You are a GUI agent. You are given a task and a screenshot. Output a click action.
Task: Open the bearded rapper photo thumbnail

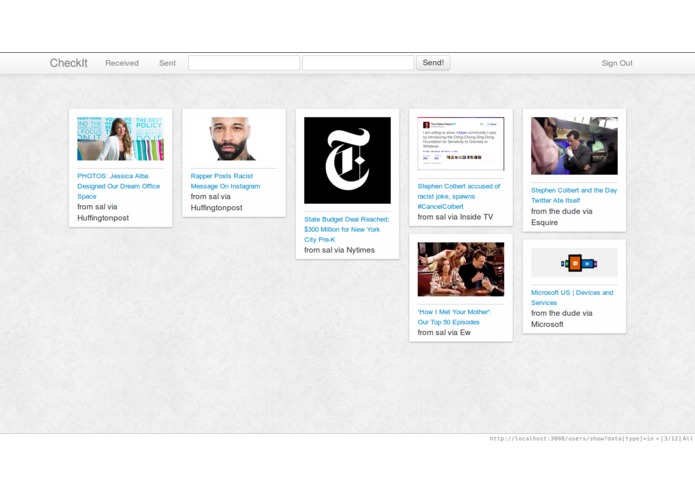pos(234,139)
